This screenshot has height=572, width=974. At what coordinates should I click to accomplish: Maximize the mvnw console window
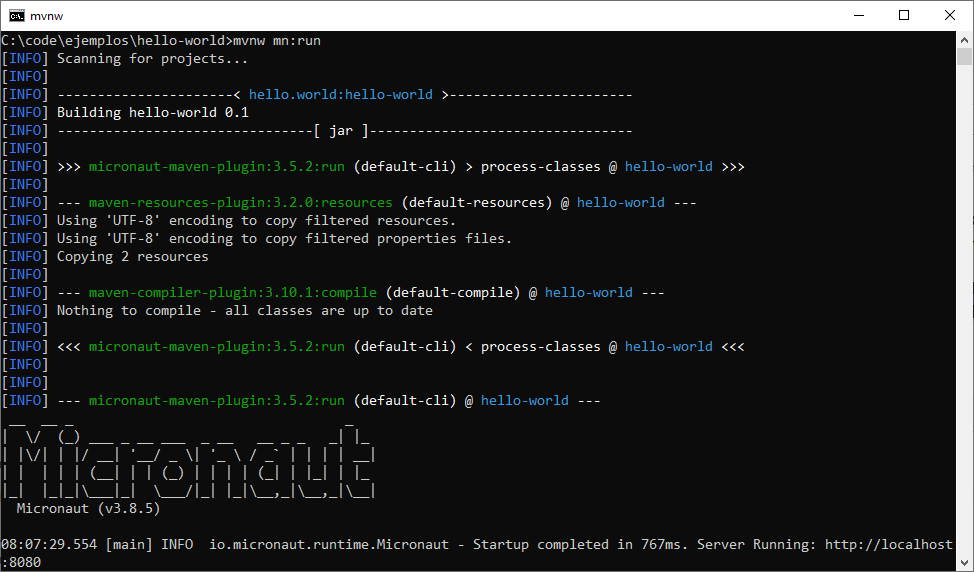pyautogui.click(x=904, y=16)
